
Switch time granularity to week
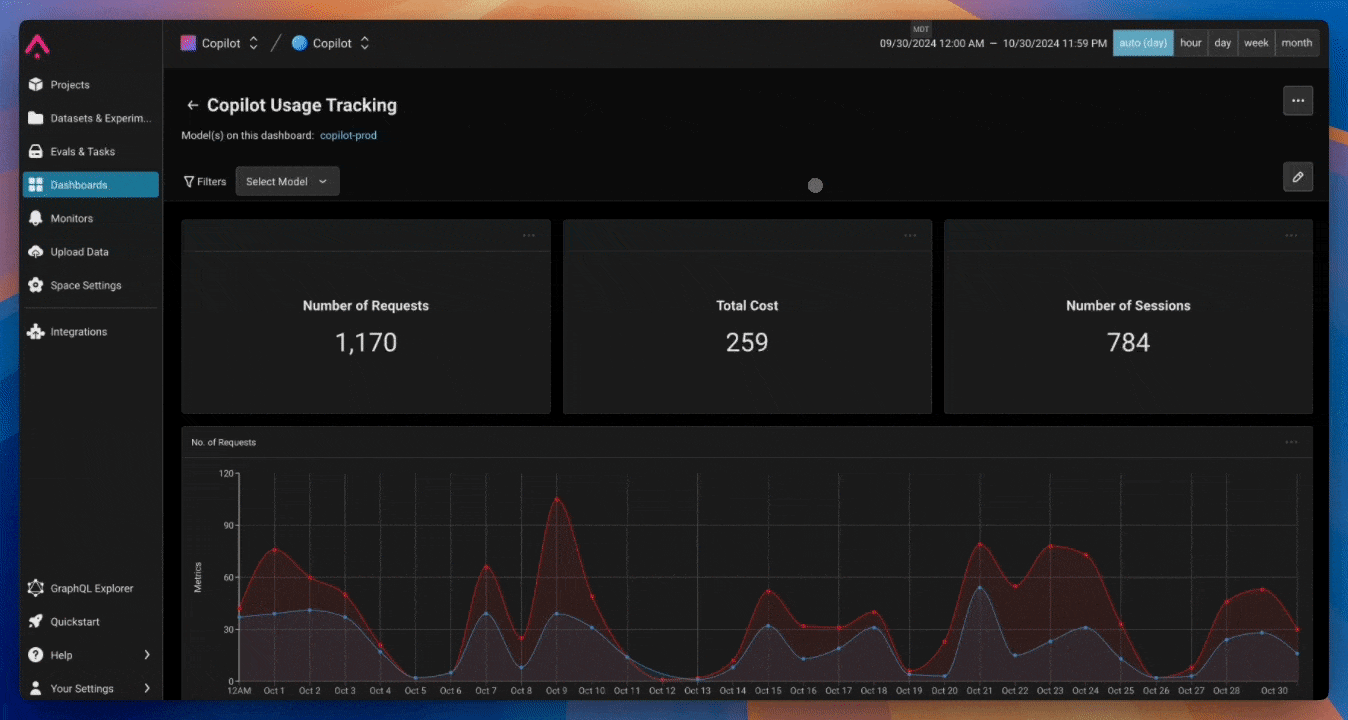click(1256, 43)
